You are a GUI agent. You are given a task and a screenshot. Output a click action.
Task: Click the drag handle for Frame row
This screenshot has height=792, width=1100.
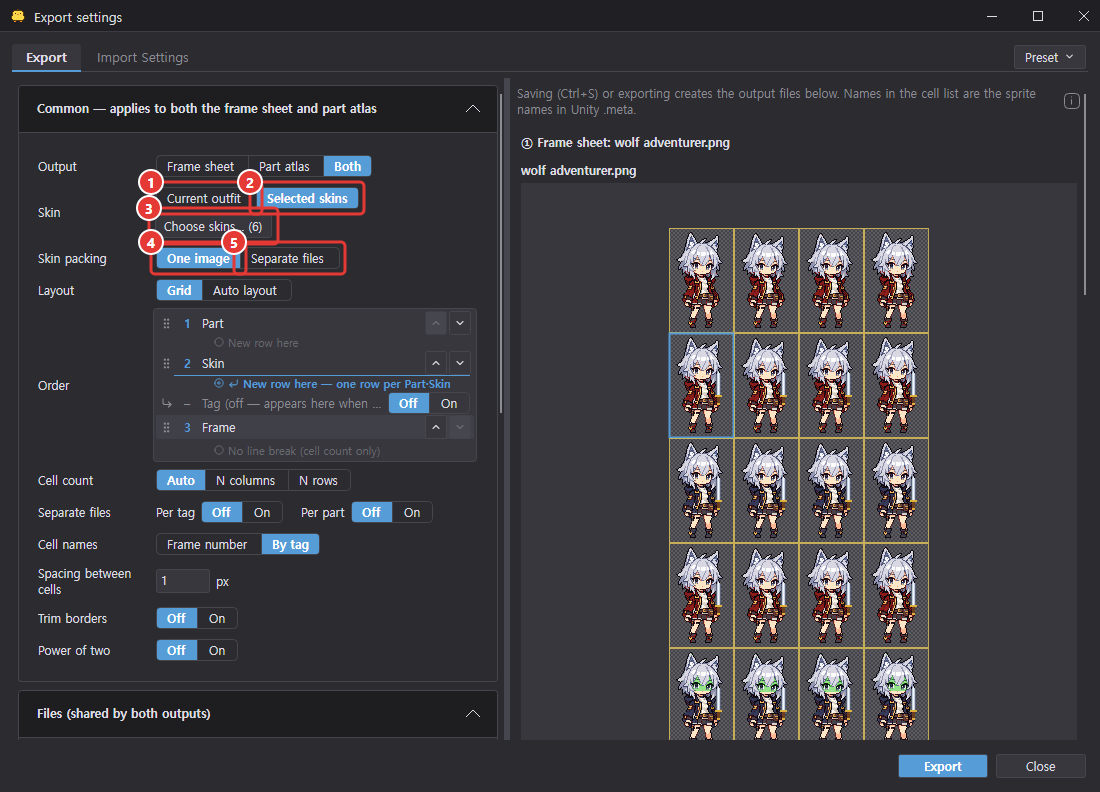tap(166, 427)
